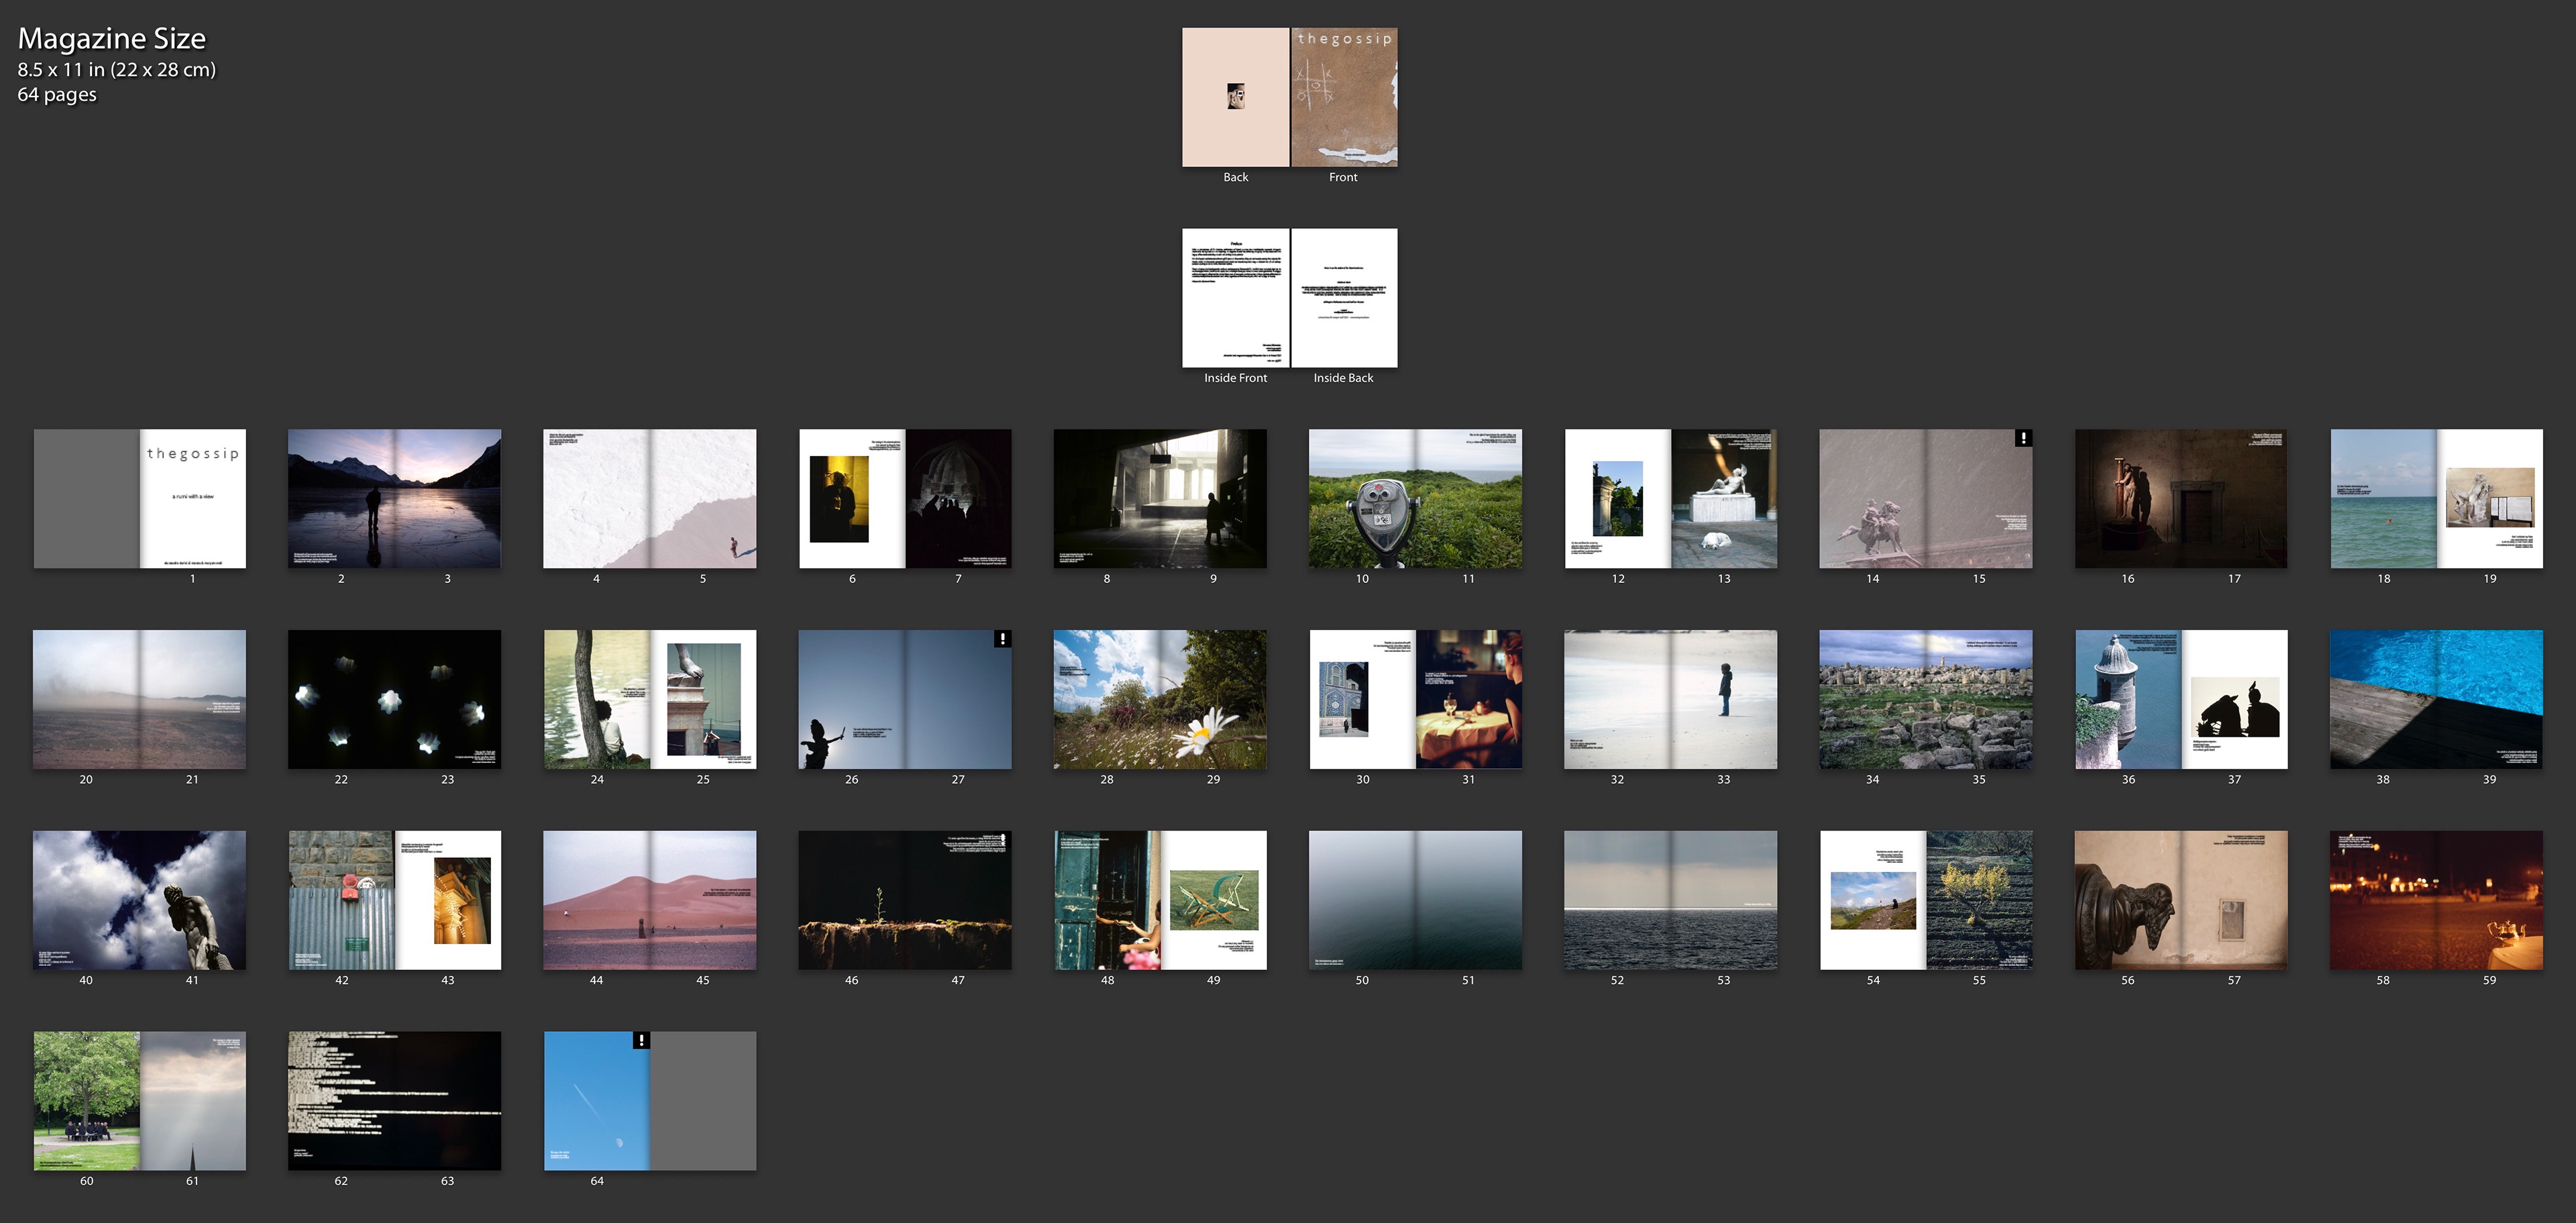Select pink desert dunes spread pages 44-45

[650, 900]
